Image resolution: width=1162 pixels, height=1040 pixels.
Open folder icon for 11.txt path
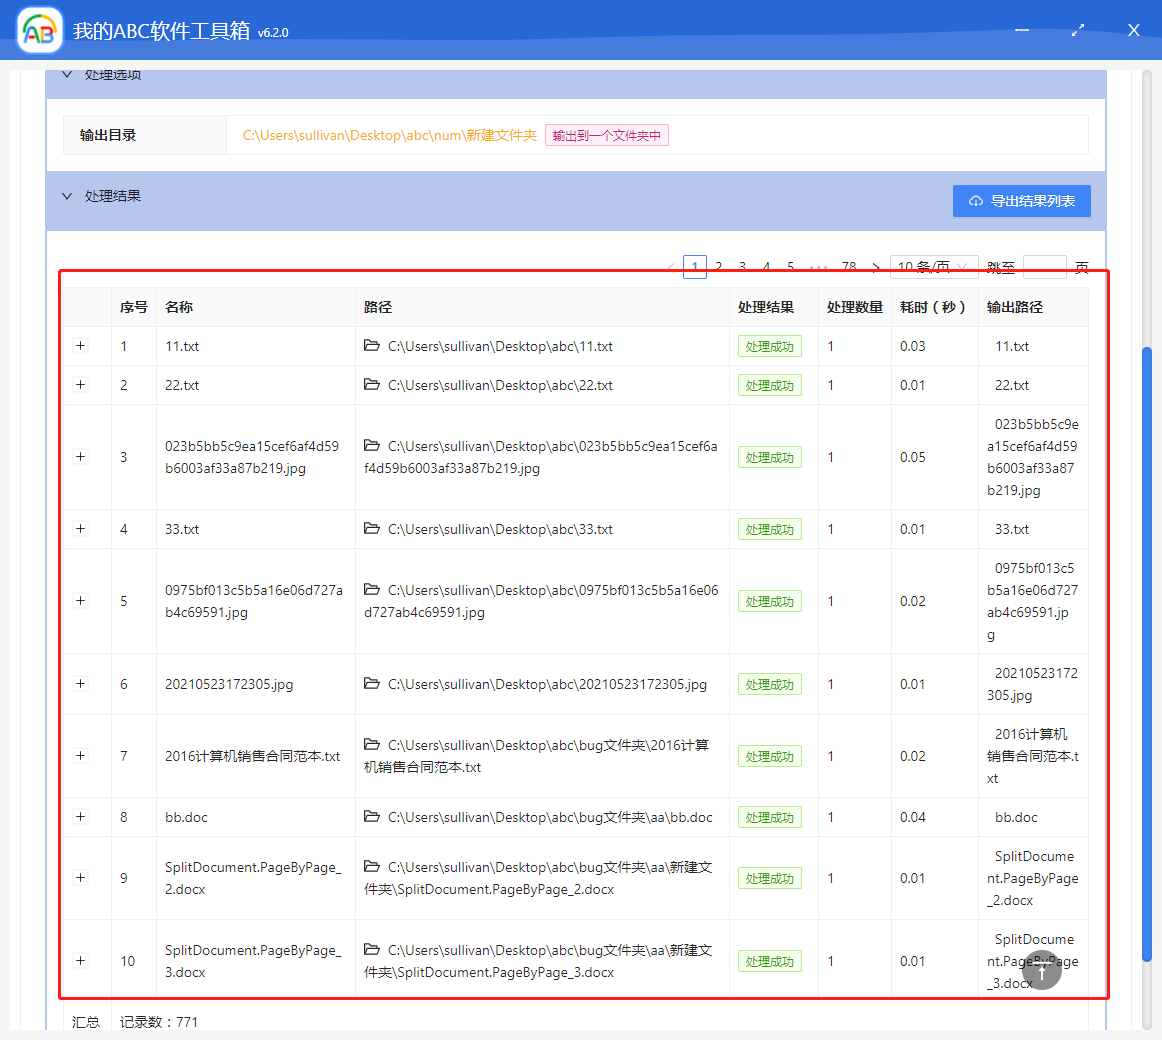372,346
